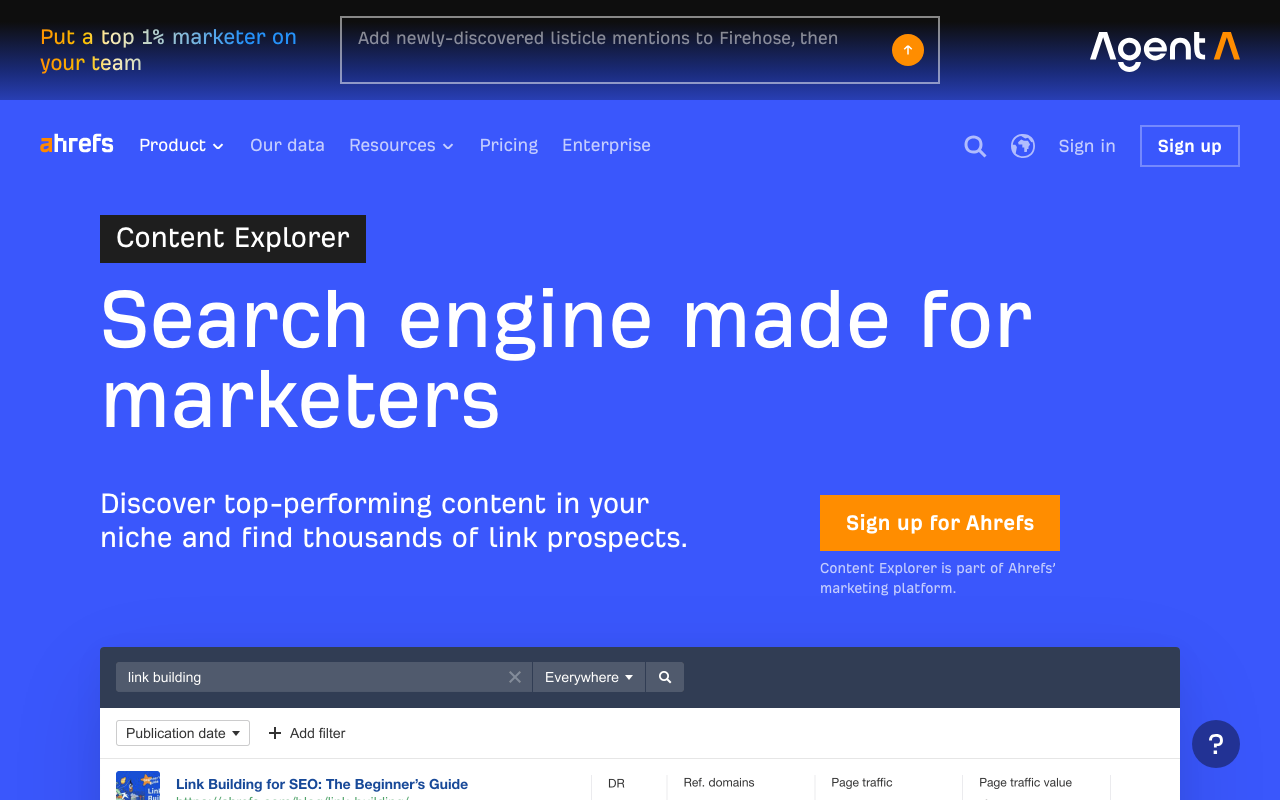Clear the link building search with X

(x=515, y=677)
